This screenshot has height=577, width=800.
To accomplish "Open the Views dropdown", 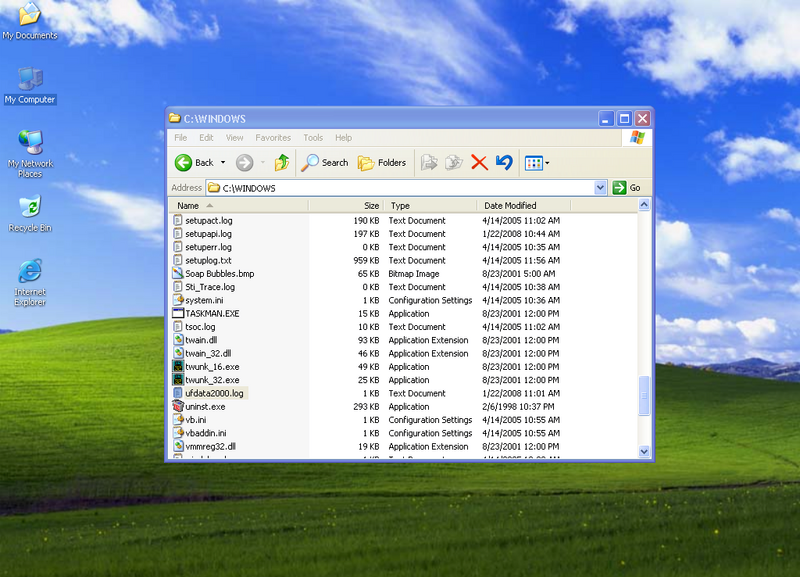I will (537, 163).
